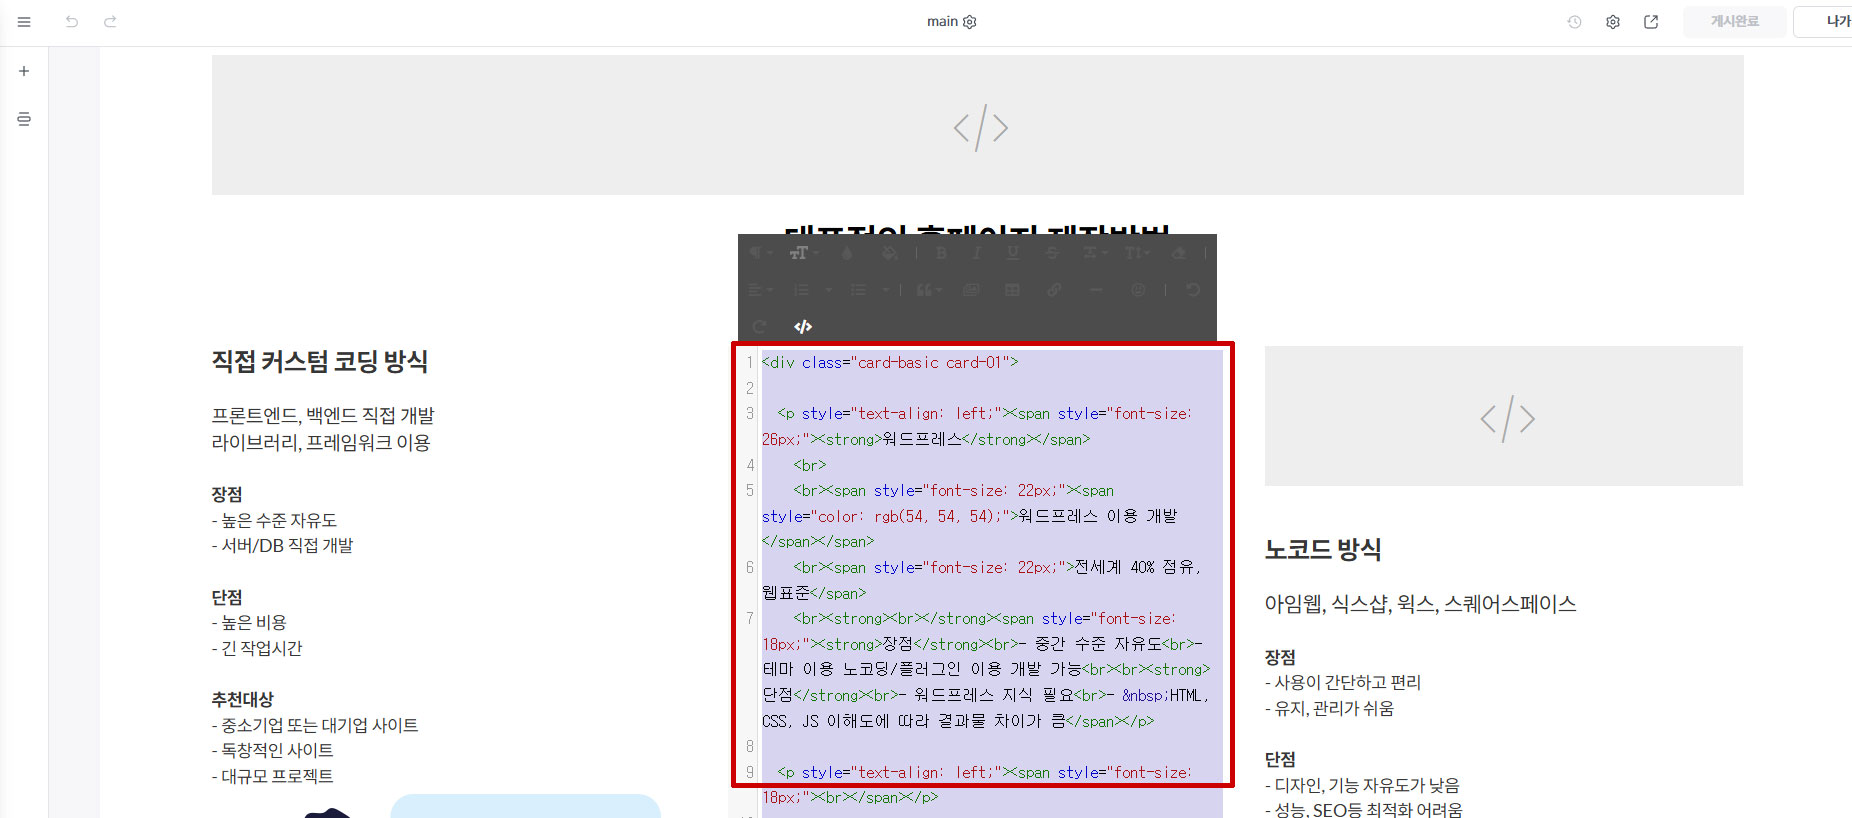Click the ordered list icon
Image resolution: width=1852 pixels, height=818 pixels.
[x=801, y=290]
